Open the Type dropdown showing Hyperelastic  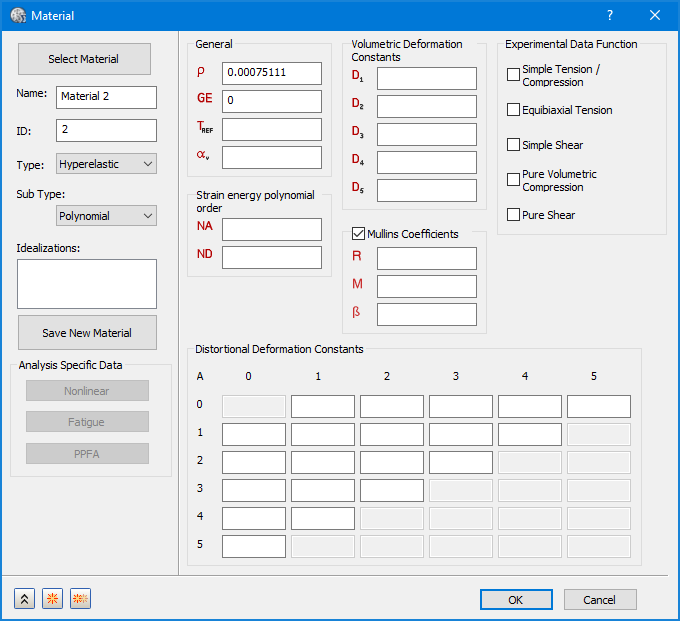(x=106, y=164)
